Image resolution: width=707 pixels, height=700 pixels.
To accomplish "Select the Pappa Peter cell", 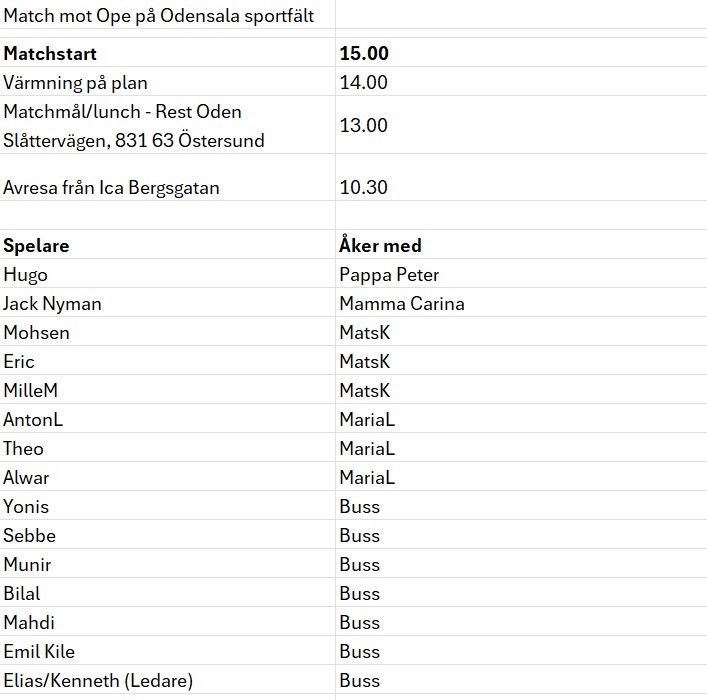I will click(521, 274).
